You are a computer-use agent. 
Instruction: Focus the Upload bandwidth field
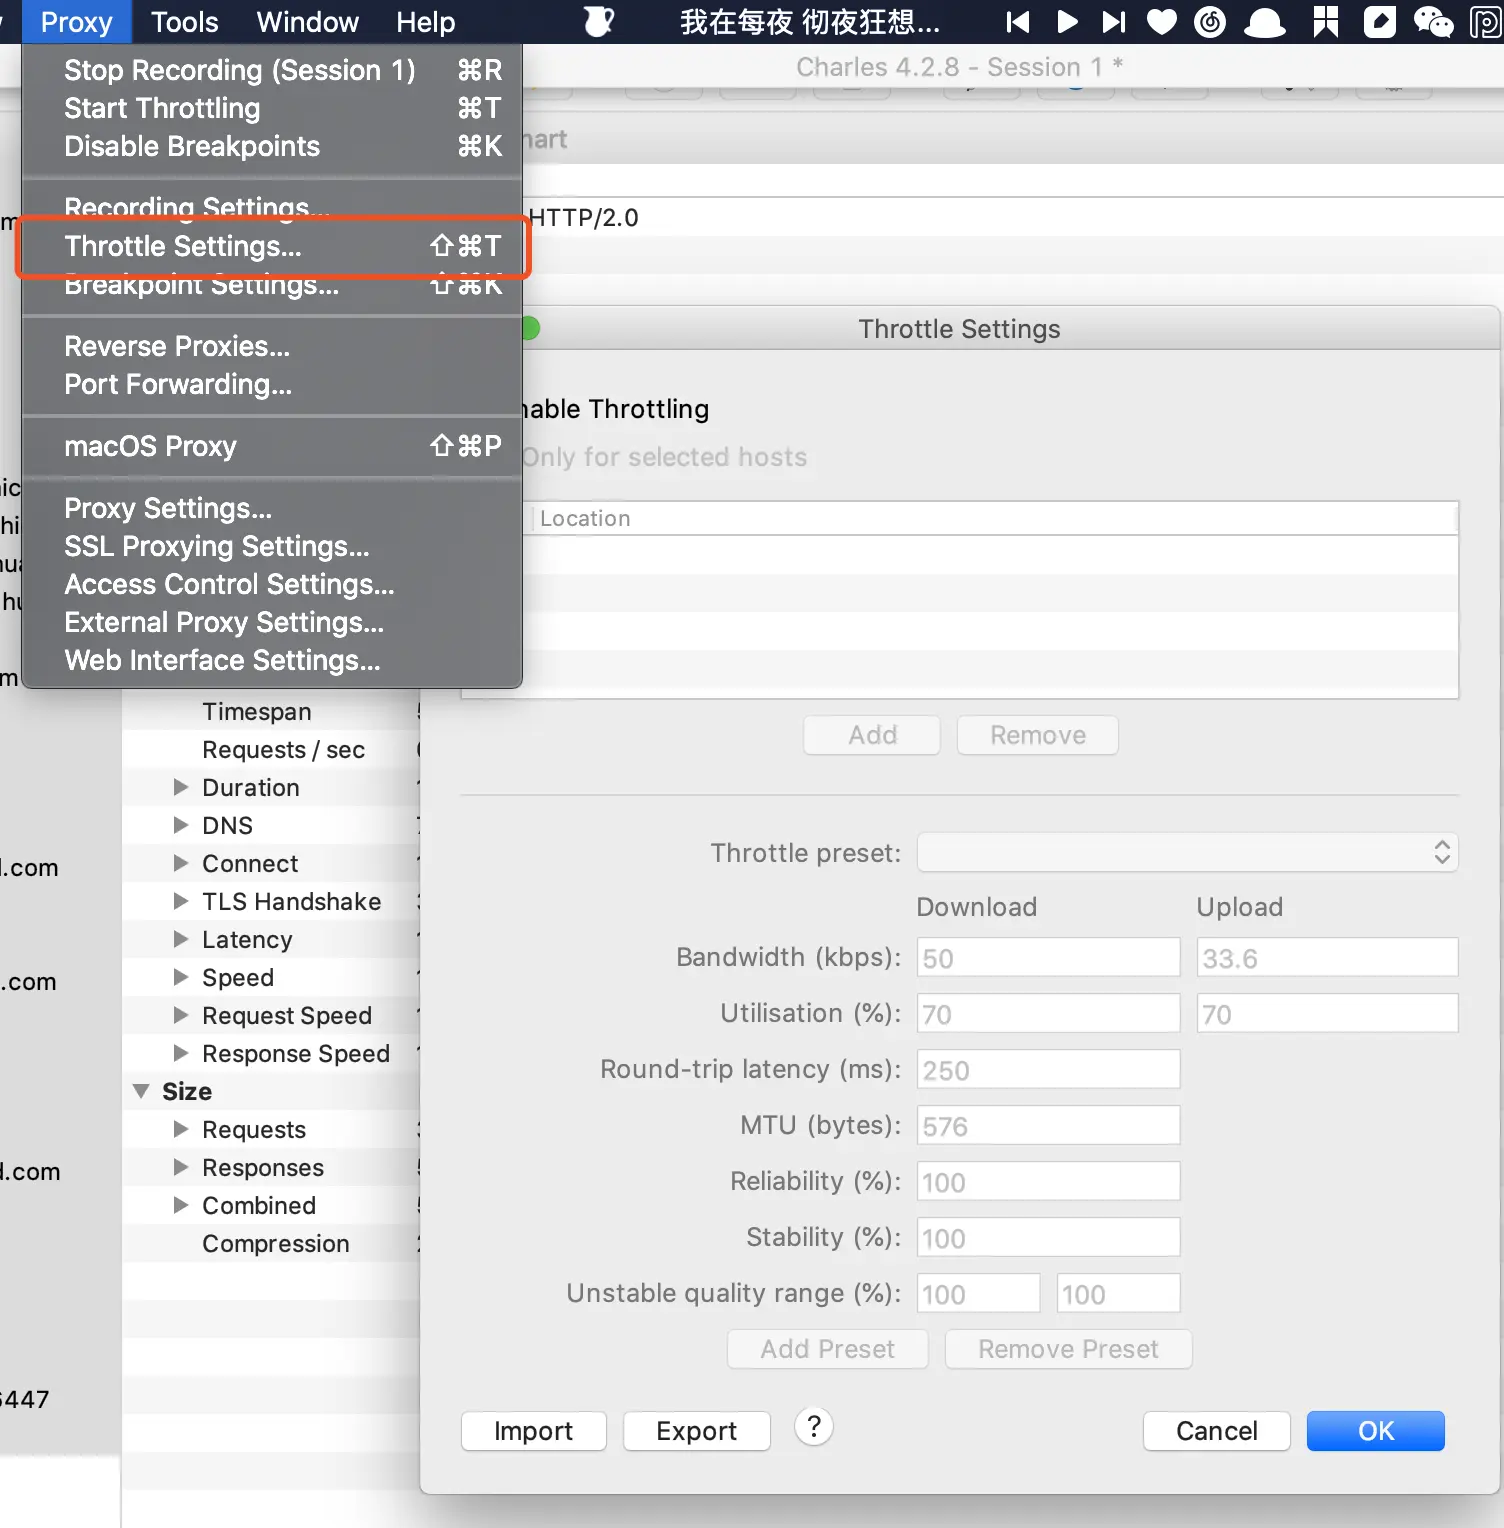(1327, 957)
